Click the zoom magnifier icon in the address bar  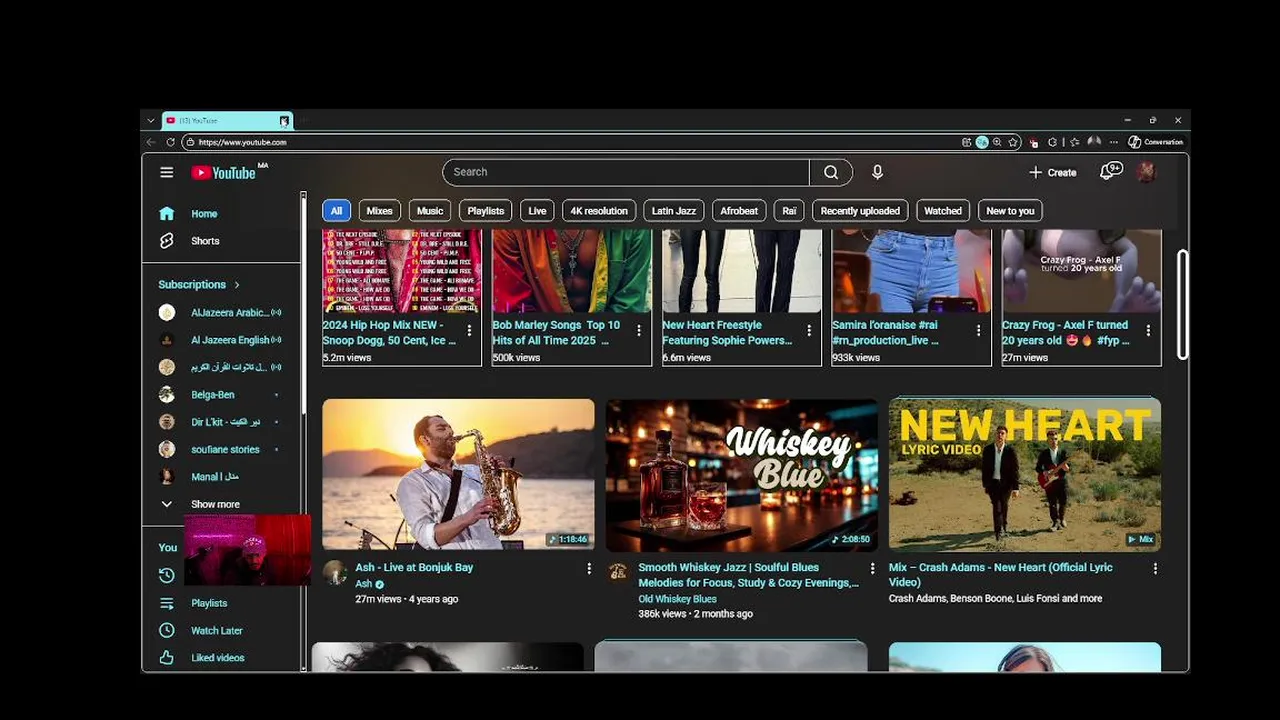tap(997, 142)
